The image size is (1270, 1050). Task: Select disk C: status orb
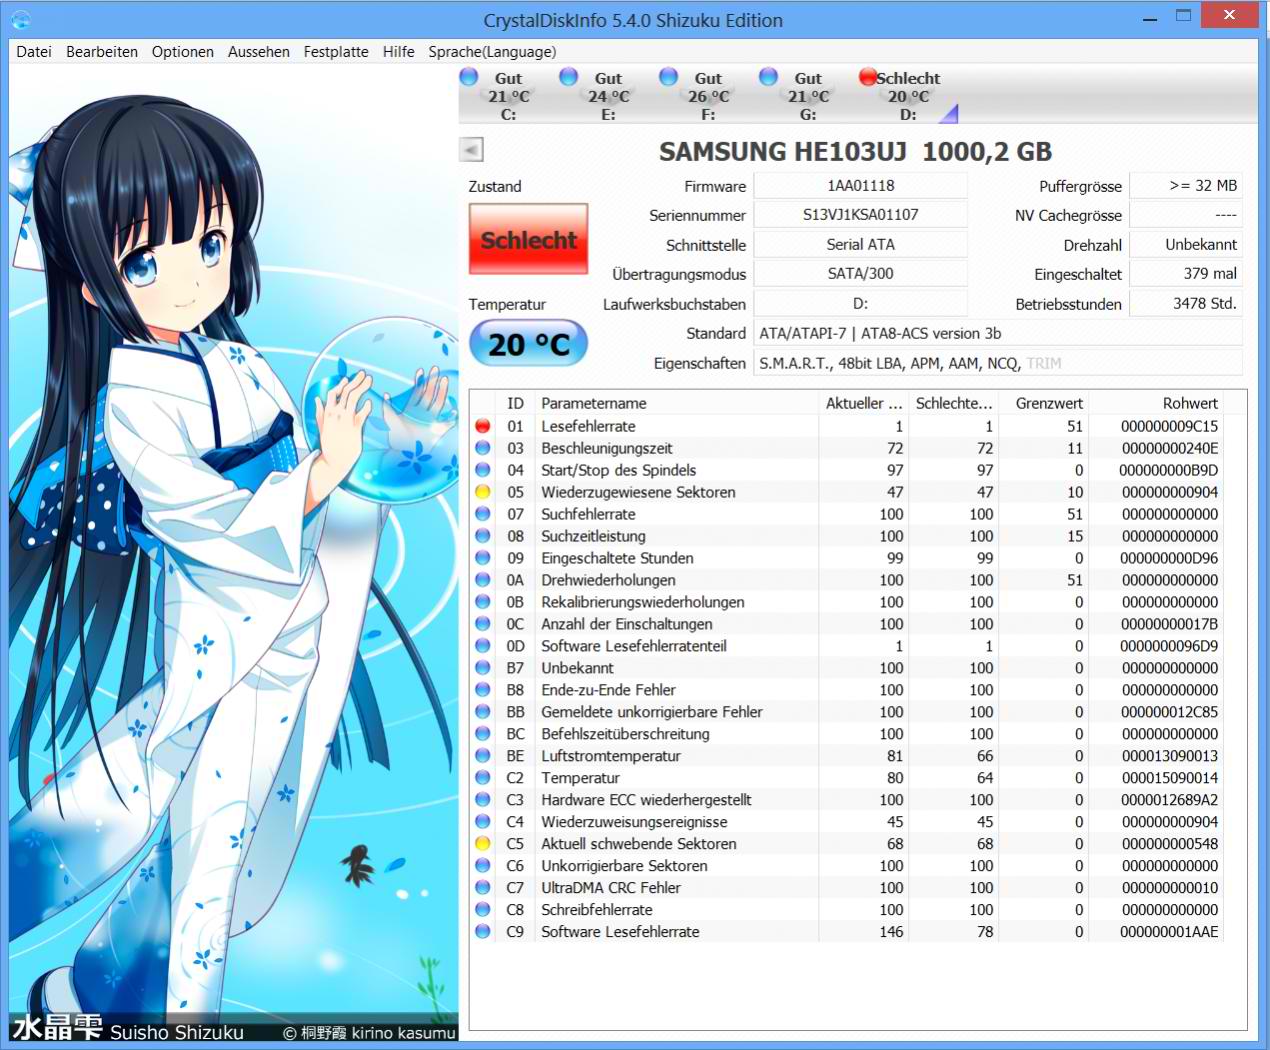[x=468, y=76]
